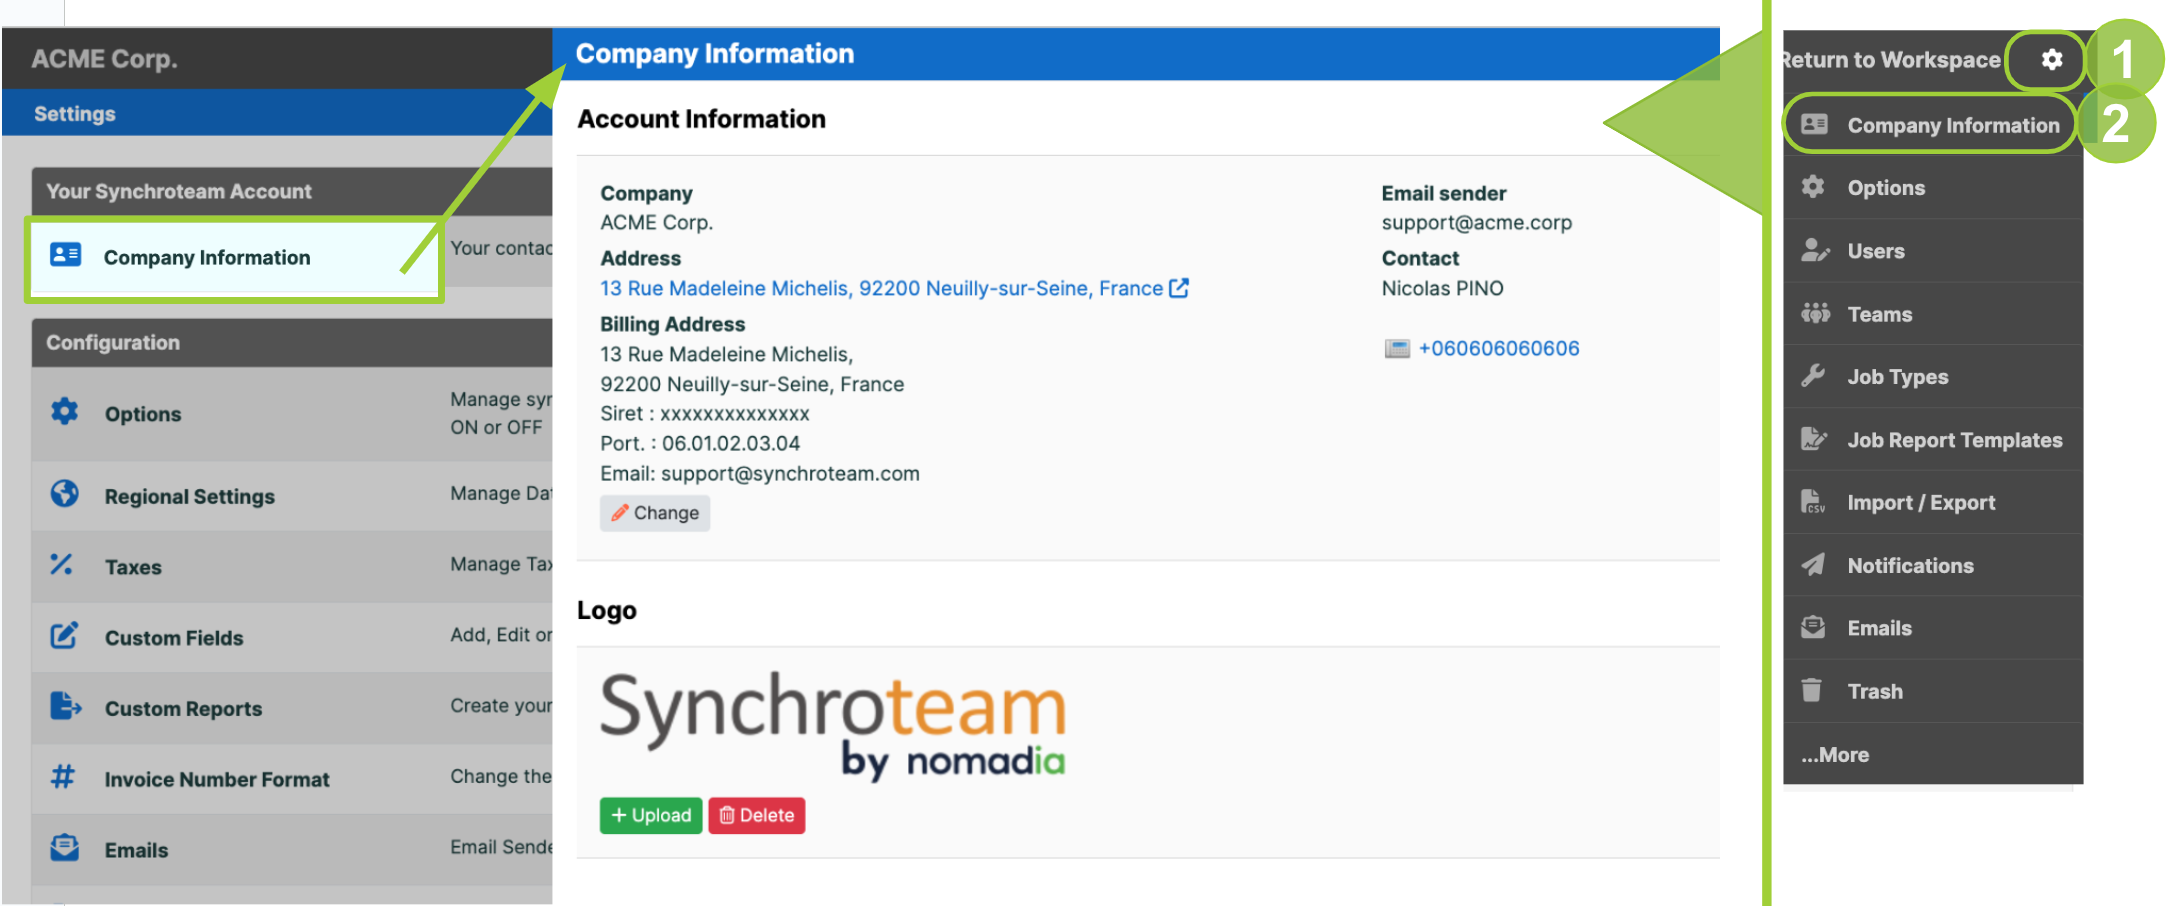2178x906 pixels.
Task: Click the Users icon in dark menu
Action: point(1814,250)
